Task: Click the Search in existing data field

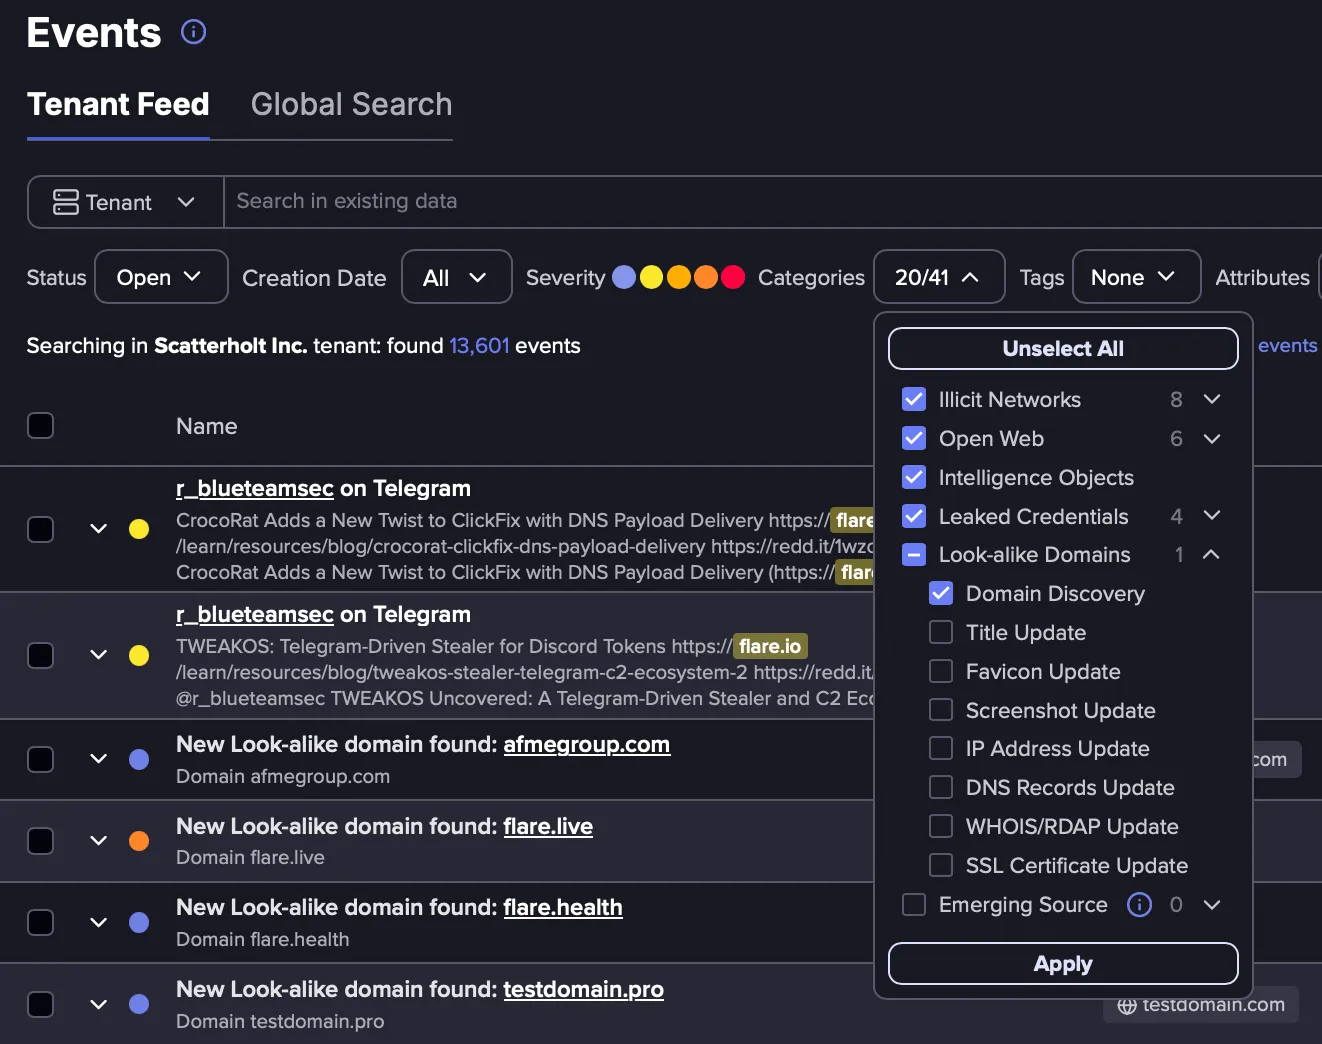Action: click(x=773, y=202)
